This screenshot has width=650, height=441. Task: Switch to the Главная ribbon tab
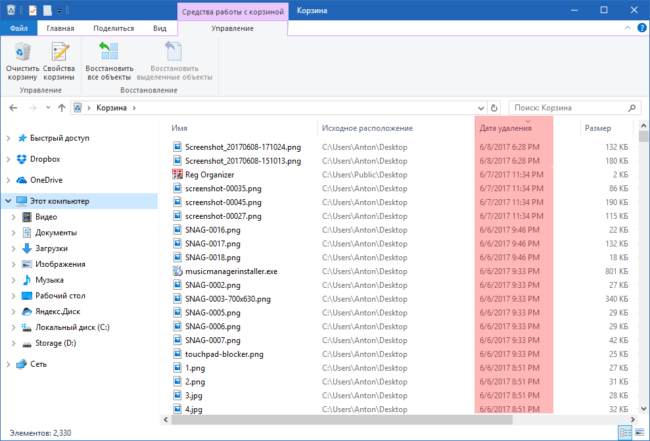tap(60, 28)
